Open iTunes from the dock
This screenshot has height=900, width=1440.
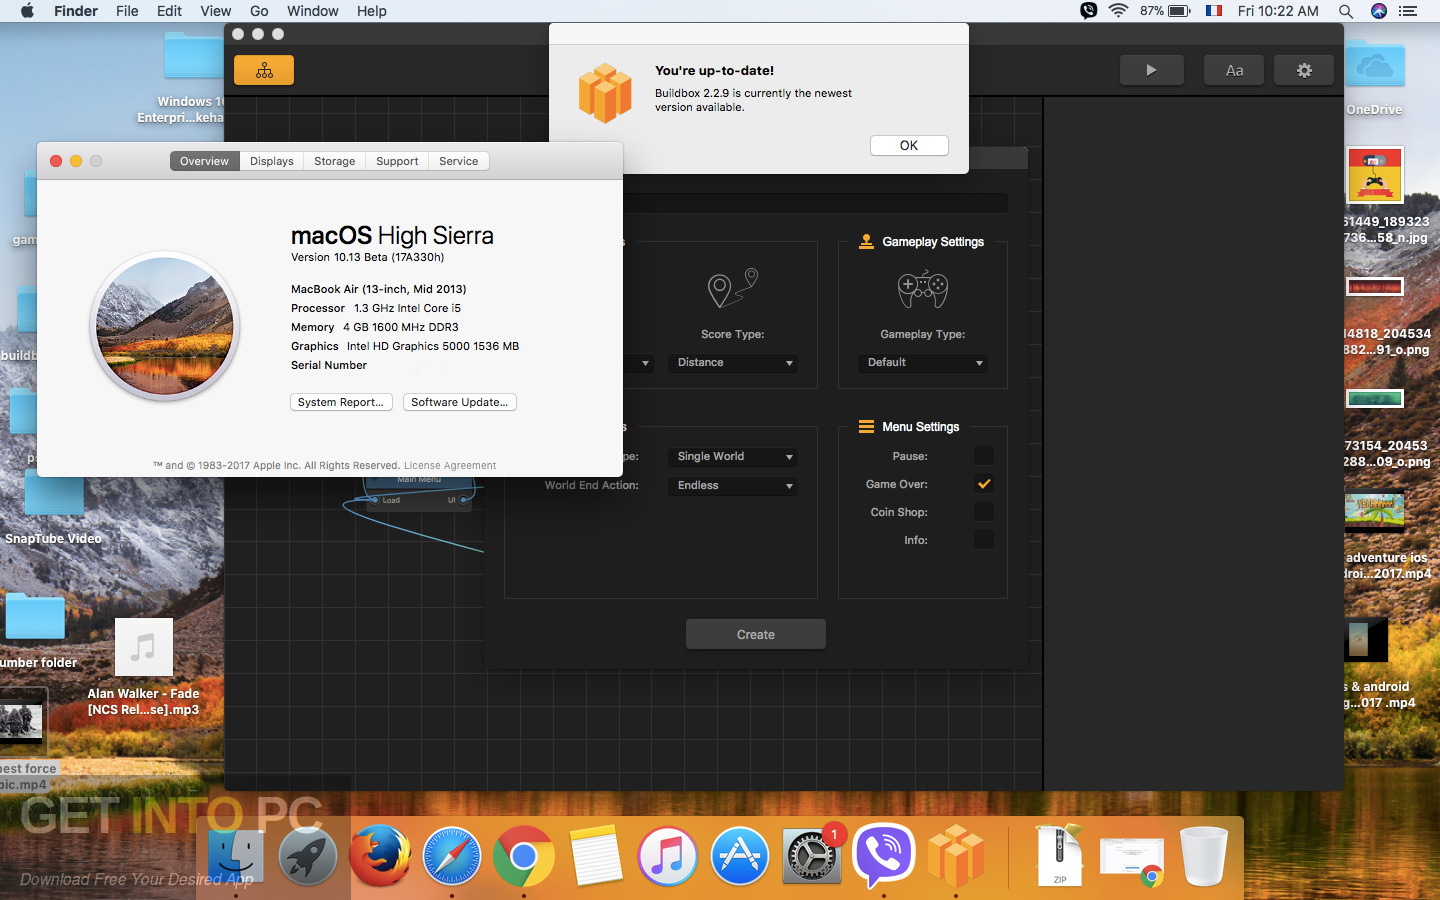[x=668, y=856]
